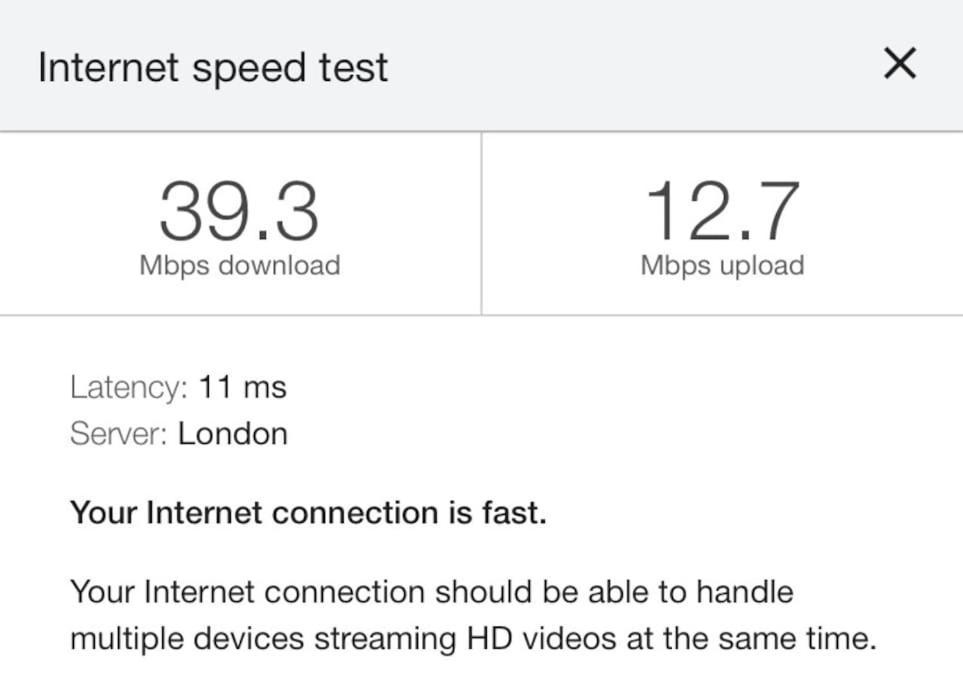The width and height of the screenshot is (963, 683).
Task: Click the "Mbps download" label
Action: point(240,266)
